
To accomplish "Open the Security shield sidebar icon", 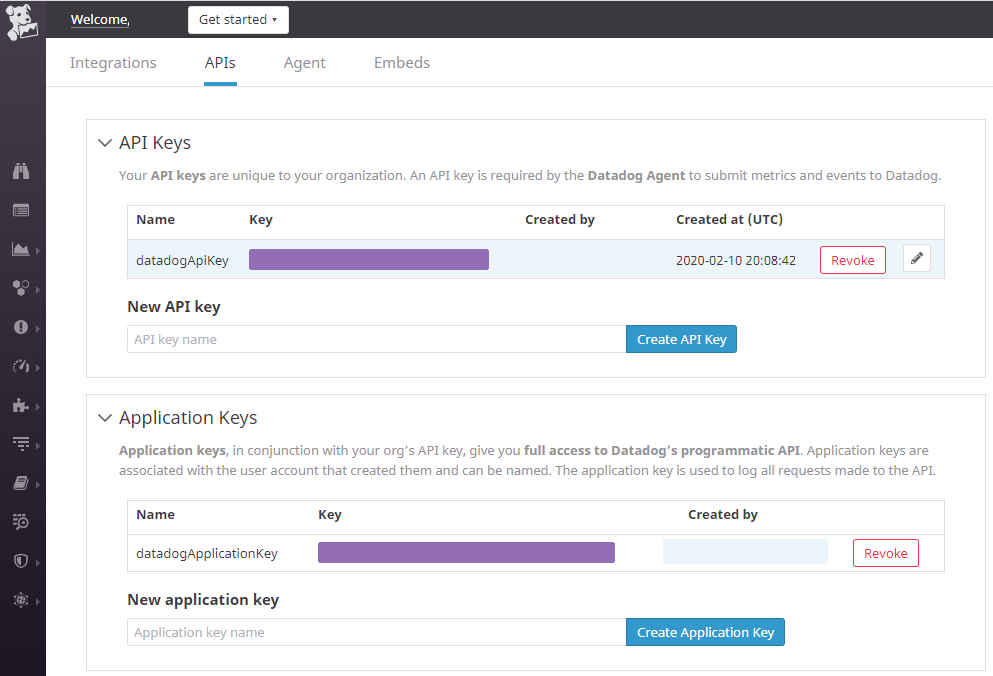I will [x=21, y=561].
